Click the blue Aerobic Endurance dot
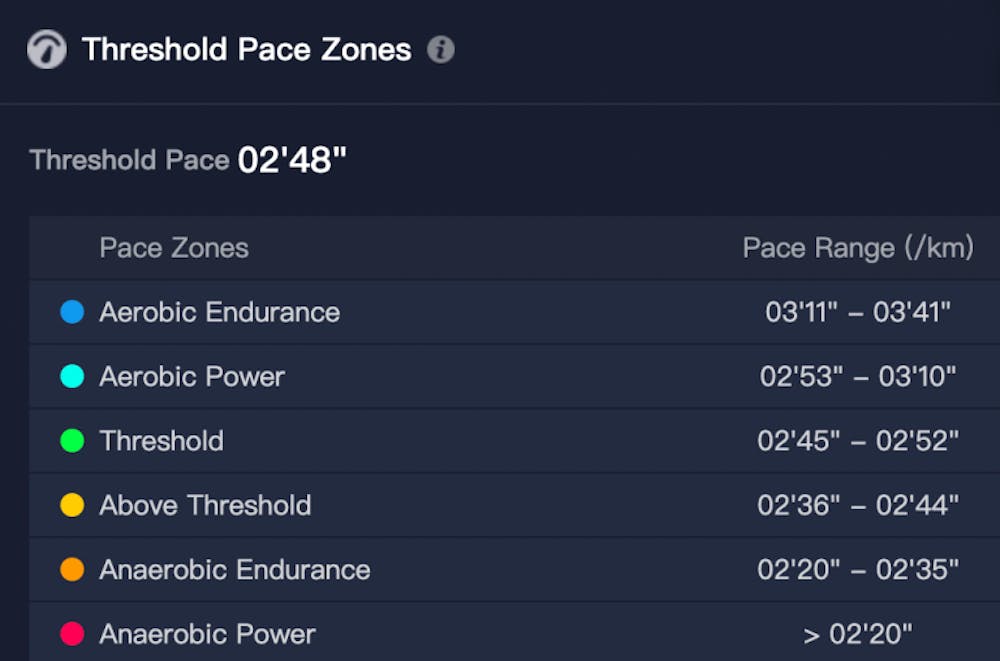Image resolution: width=1000 pixels, height=661 pixels. [72, 312]
